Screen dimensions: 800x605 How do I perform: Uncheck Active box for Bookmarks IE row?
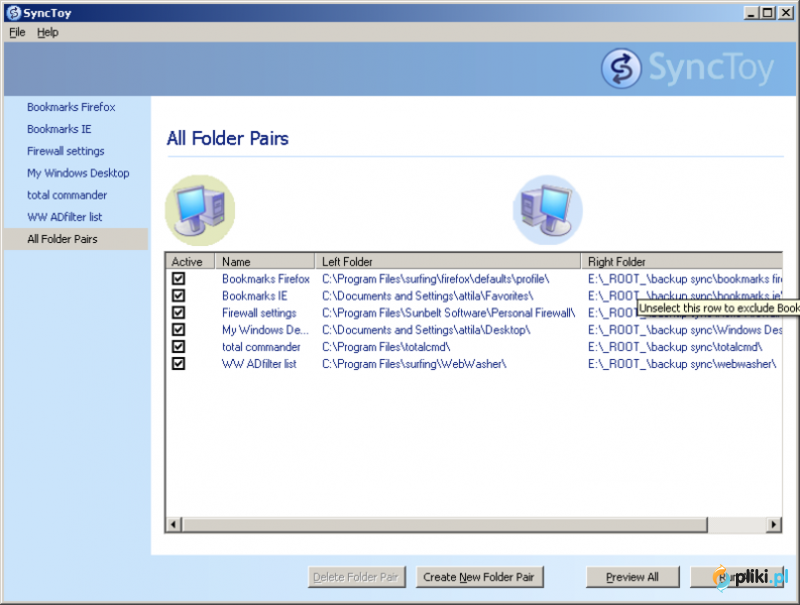coord(178,295)
